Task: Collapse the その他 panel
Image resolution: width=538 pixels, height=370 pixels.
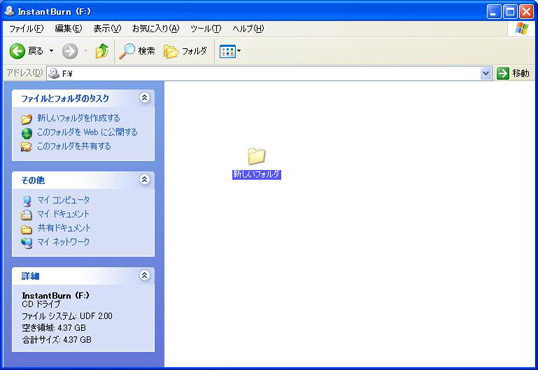Action: [x=144, y=180]
